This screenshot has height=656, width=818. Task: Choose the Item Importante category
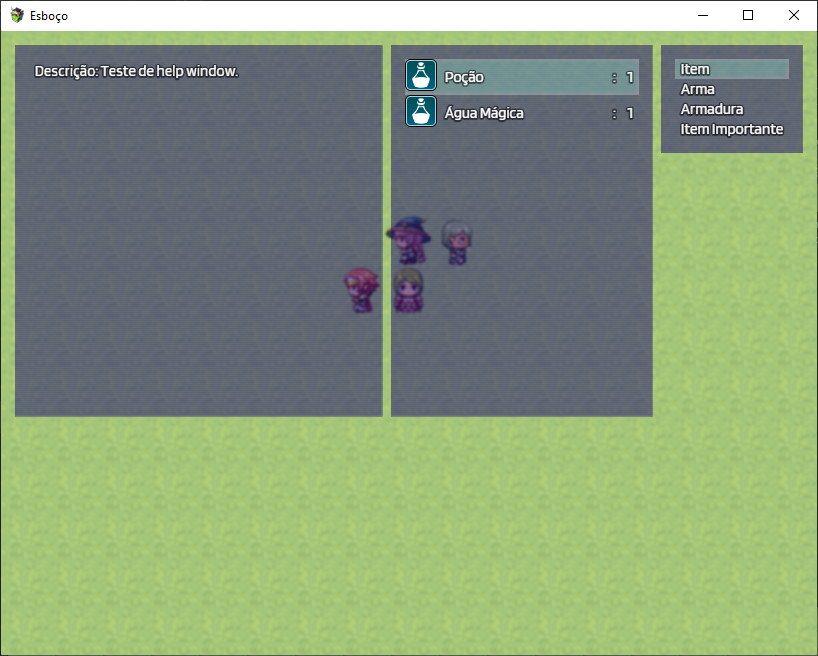(x=731, y=129)
